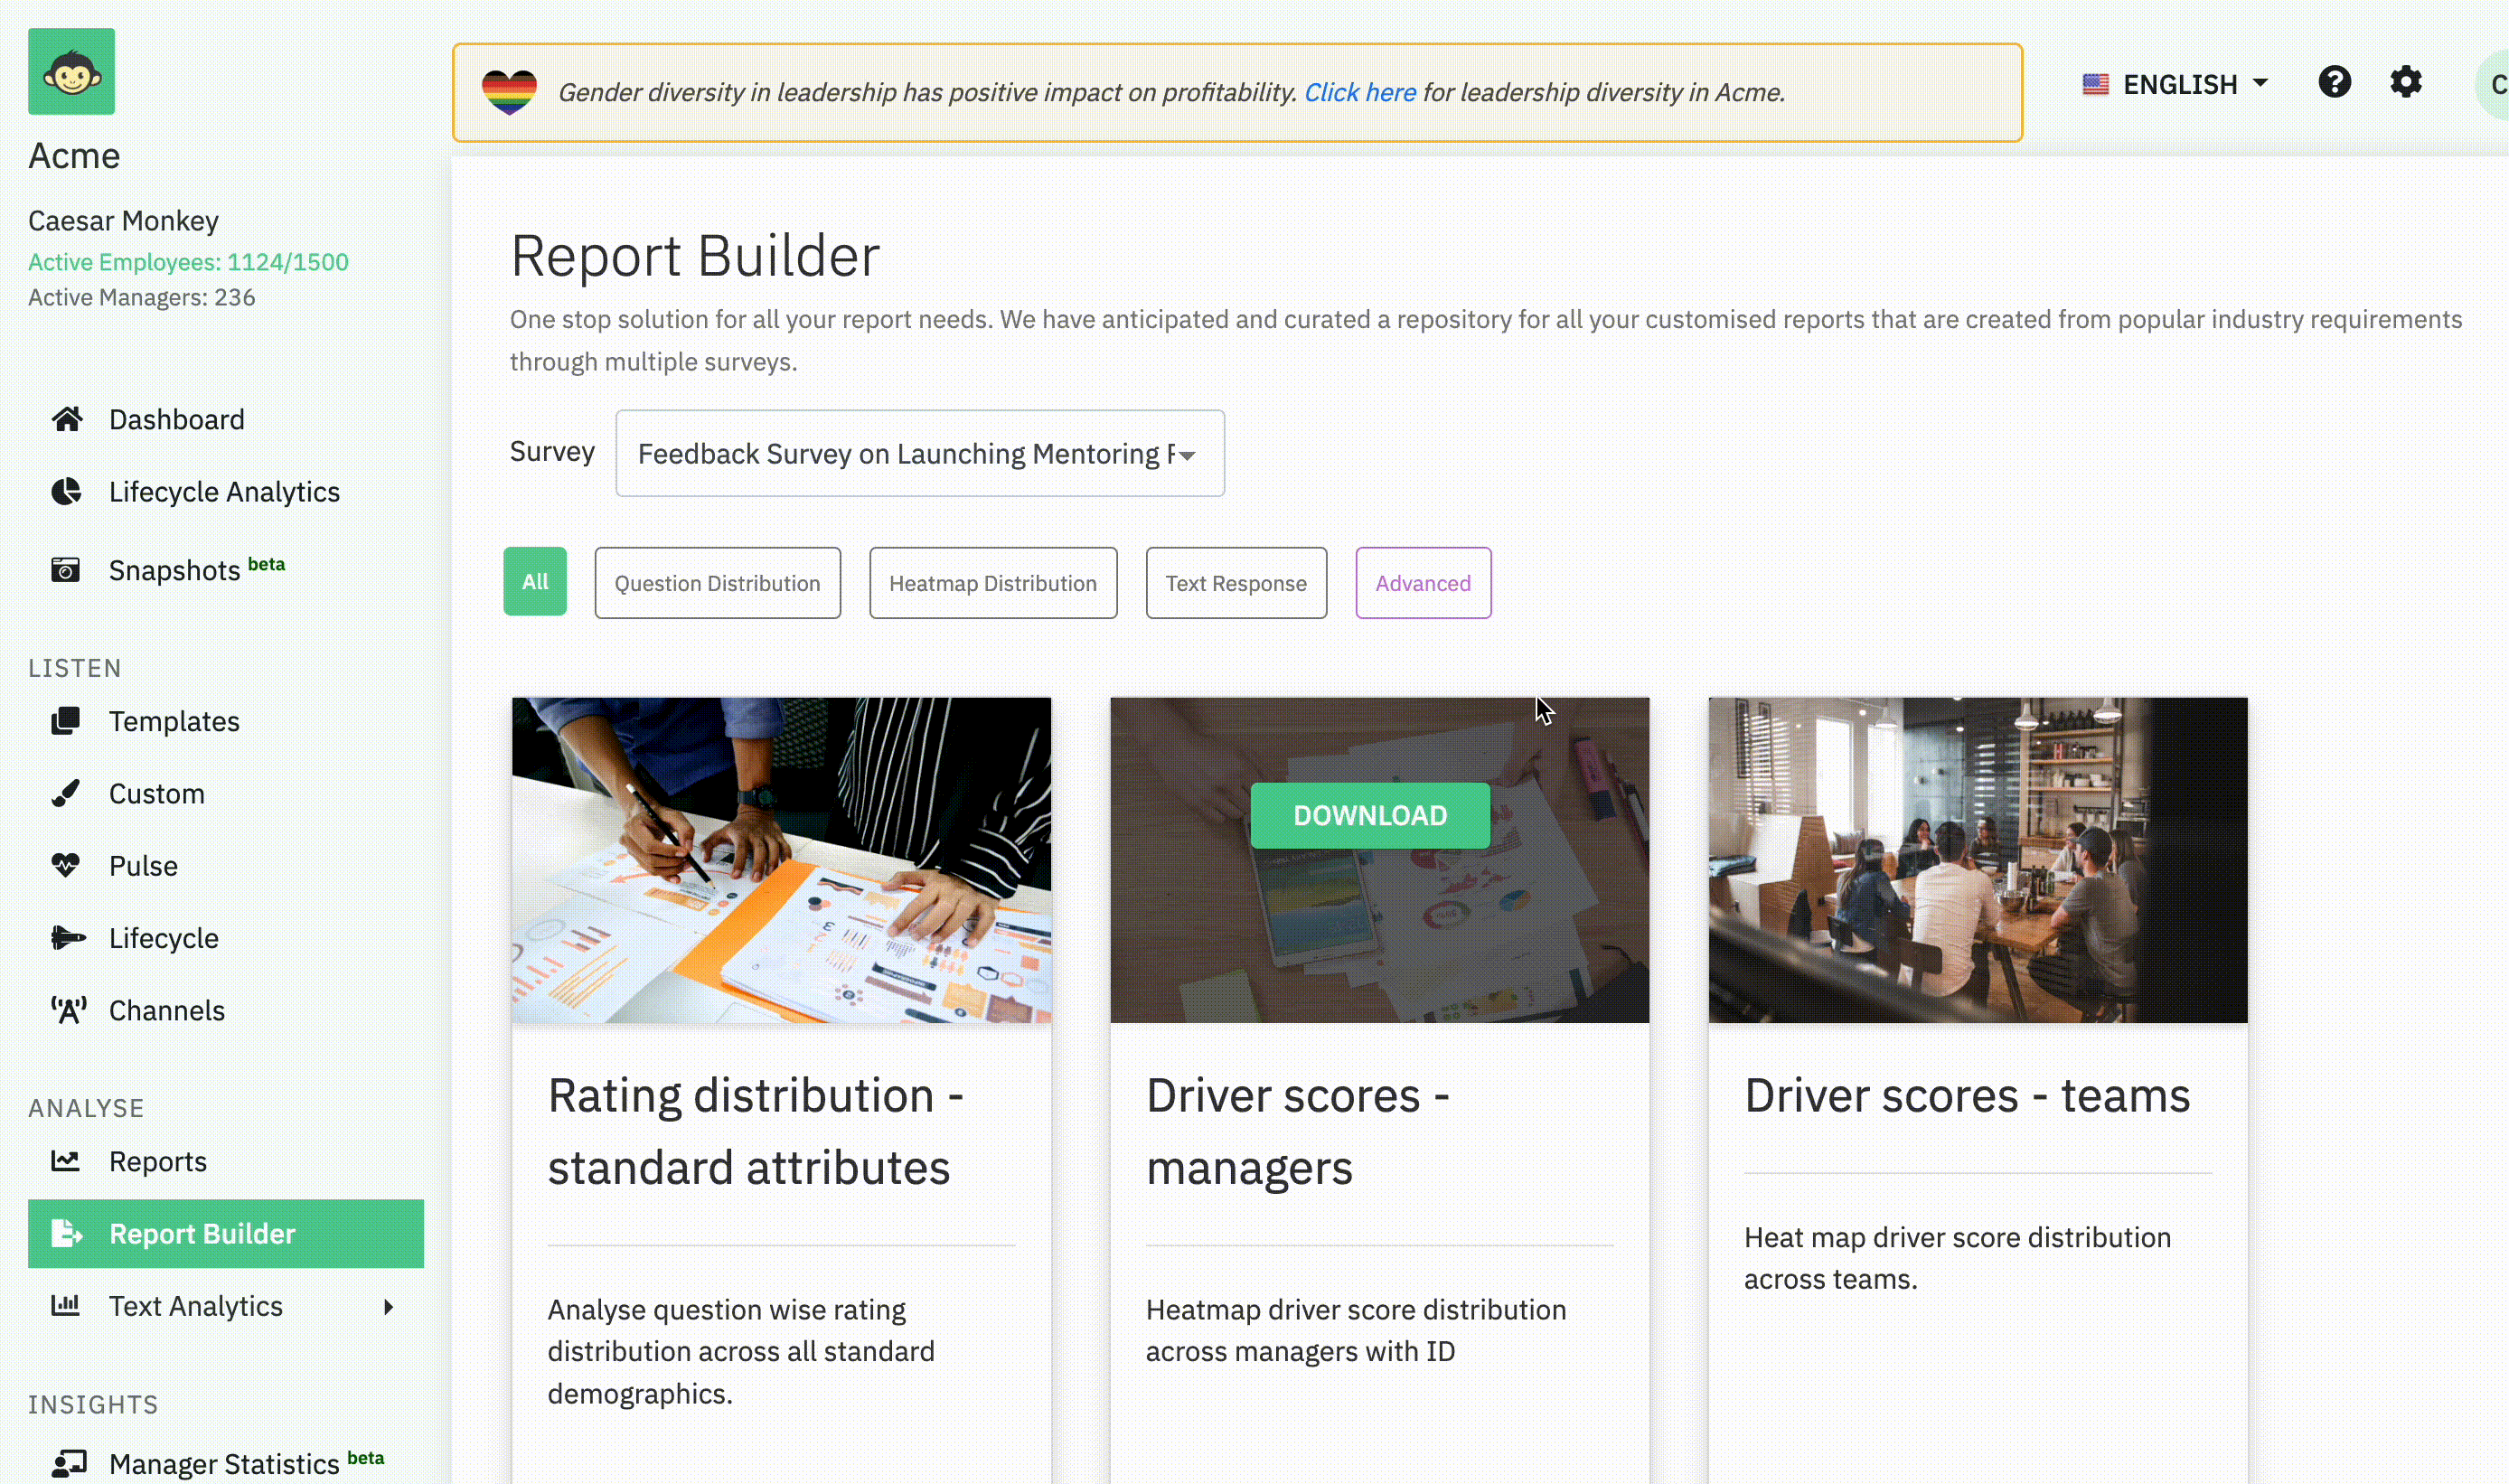Open Lifecycle under Listen

(163, 938)
